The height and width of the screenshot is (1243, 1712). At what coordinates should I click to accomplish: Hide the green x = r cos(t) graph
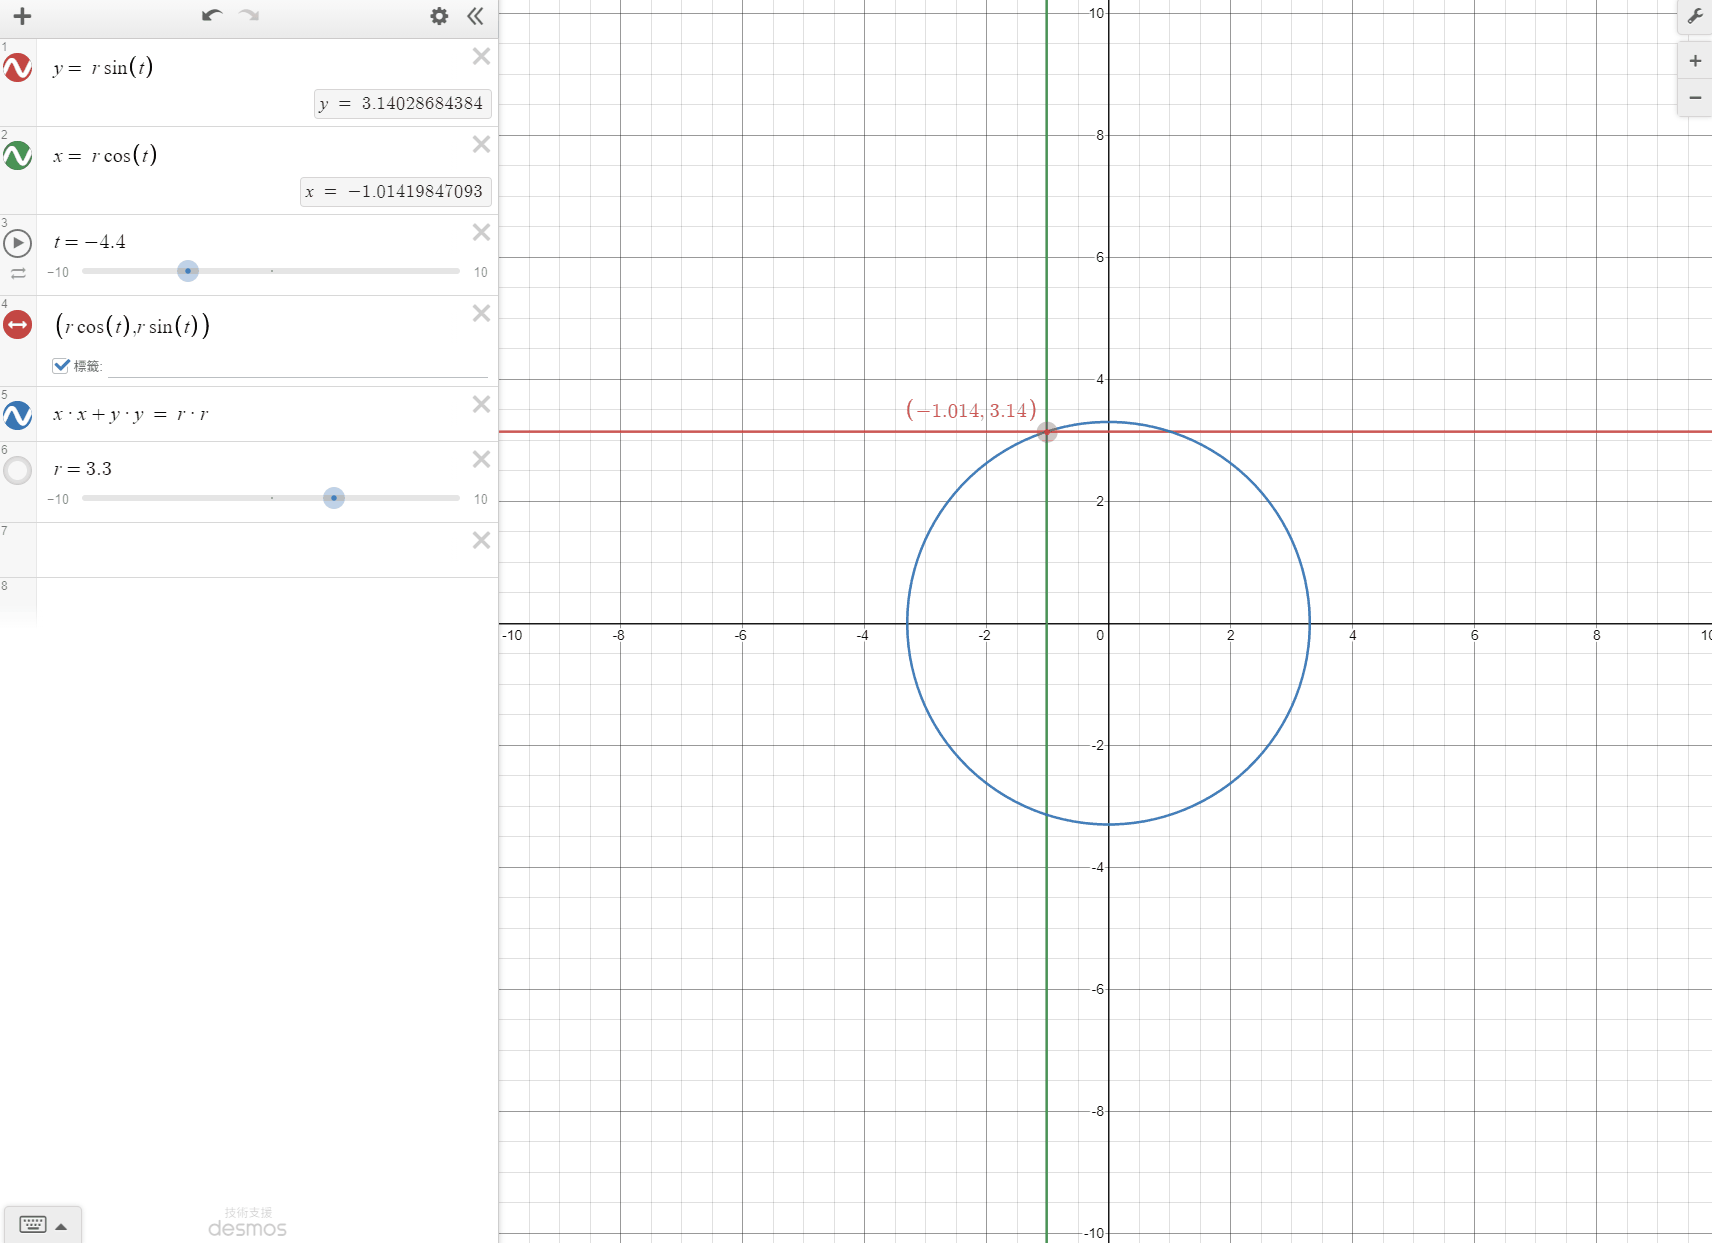pyautogui.click(x=18, y=155)
